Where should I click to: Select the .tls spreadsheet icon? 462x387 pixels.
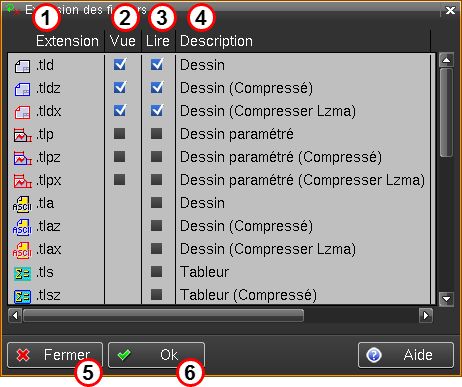pyautogui.click(x=22, y=273)
